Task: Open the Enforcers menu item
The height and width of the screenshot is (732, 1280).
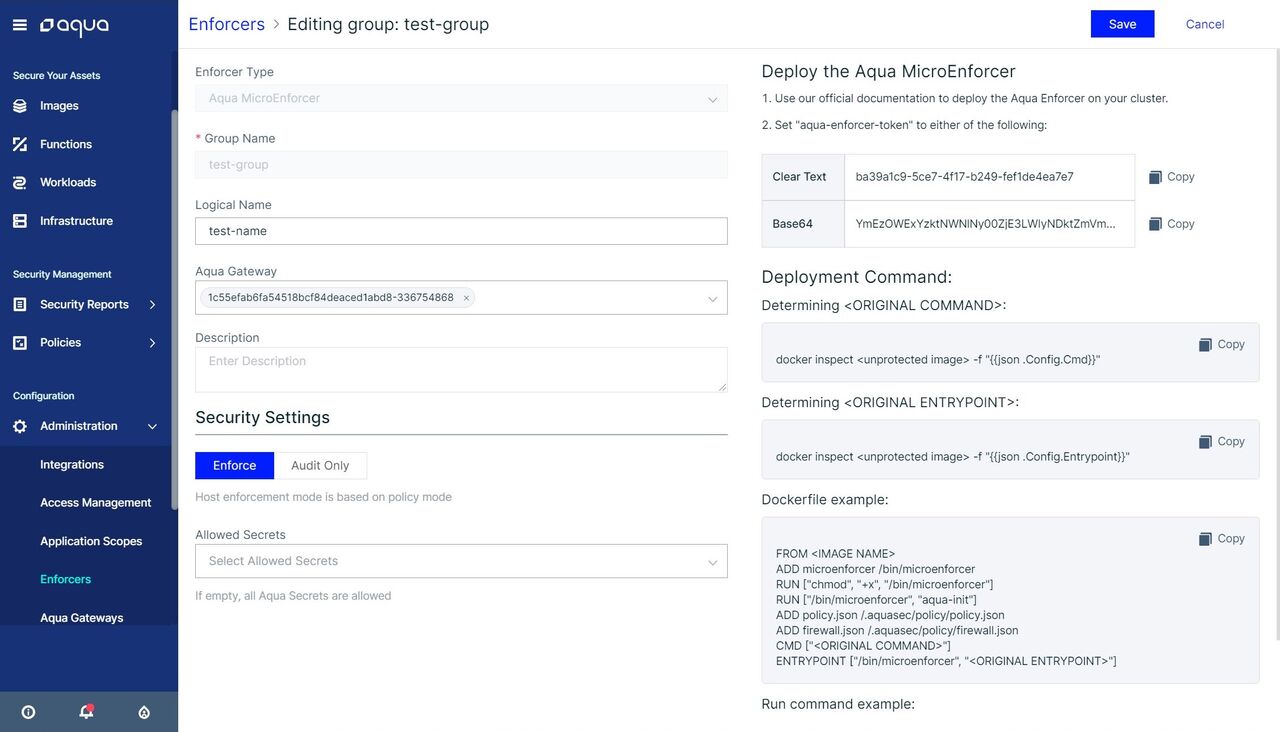Action: coord(65,579)
